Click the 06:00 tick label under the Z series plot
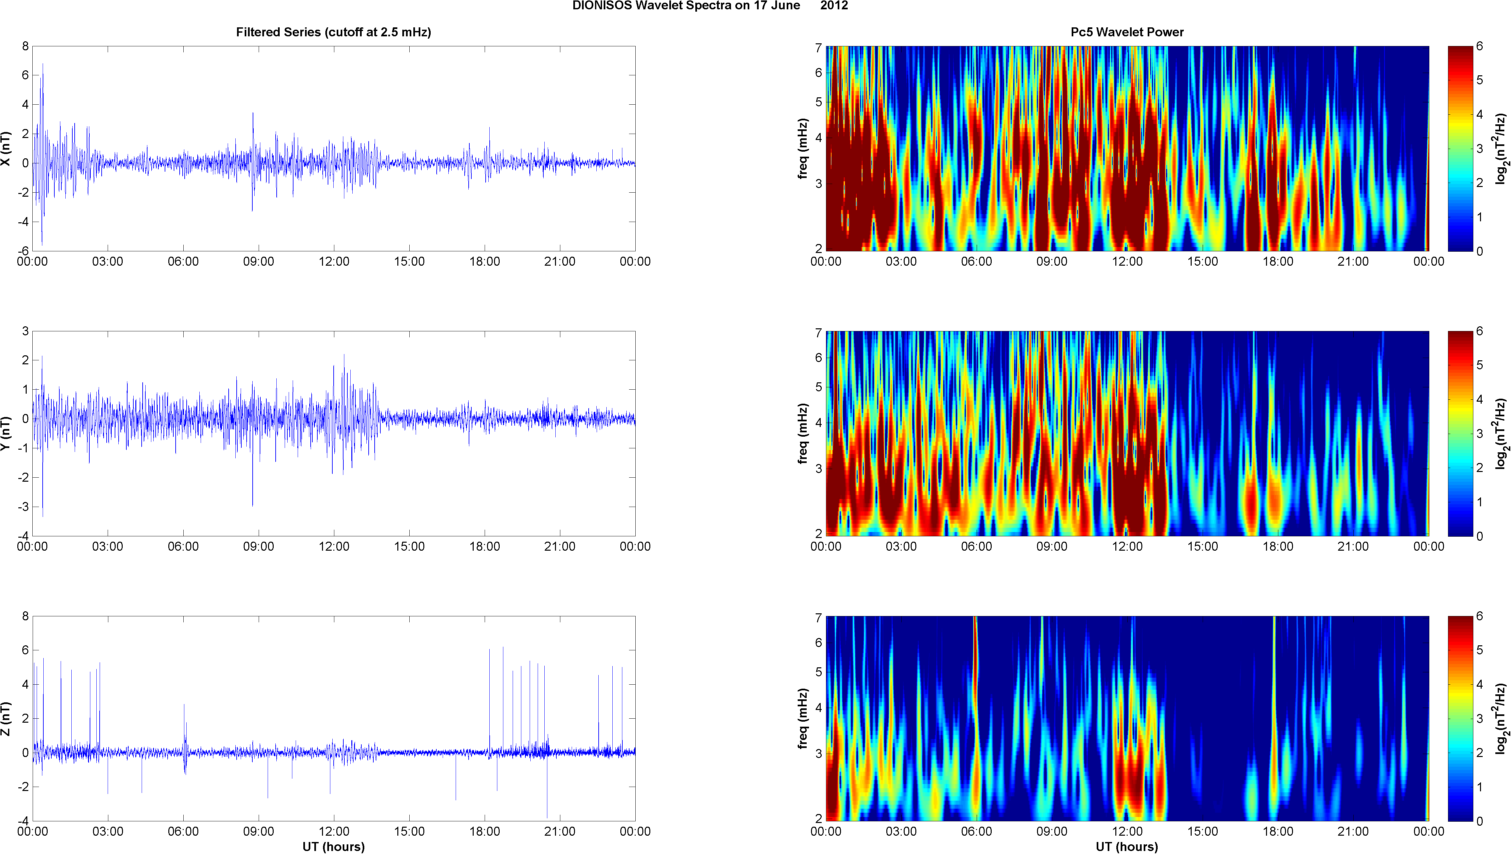The image size is (1511, 854). pyautogui.click(x=183, y=832)
